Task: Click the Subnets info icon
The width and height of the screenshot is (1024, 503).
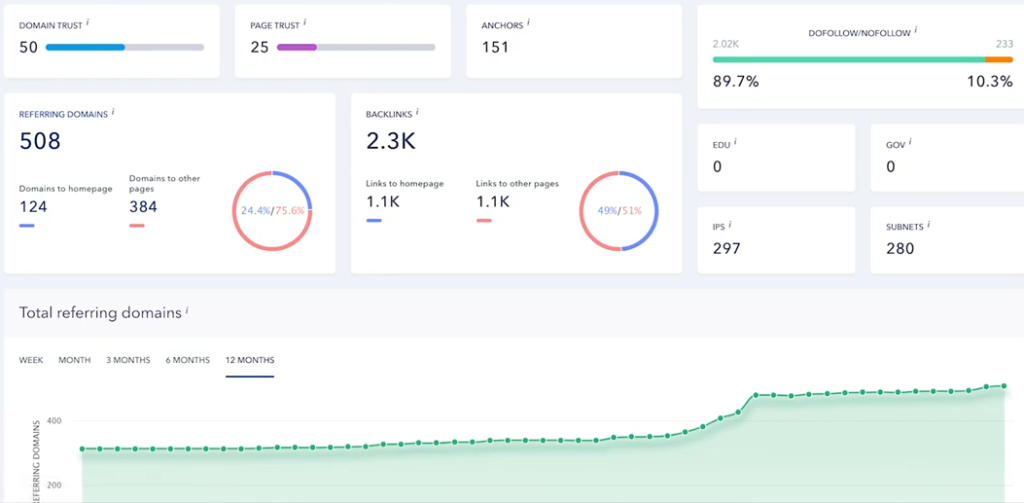Action: coord(929,224)
